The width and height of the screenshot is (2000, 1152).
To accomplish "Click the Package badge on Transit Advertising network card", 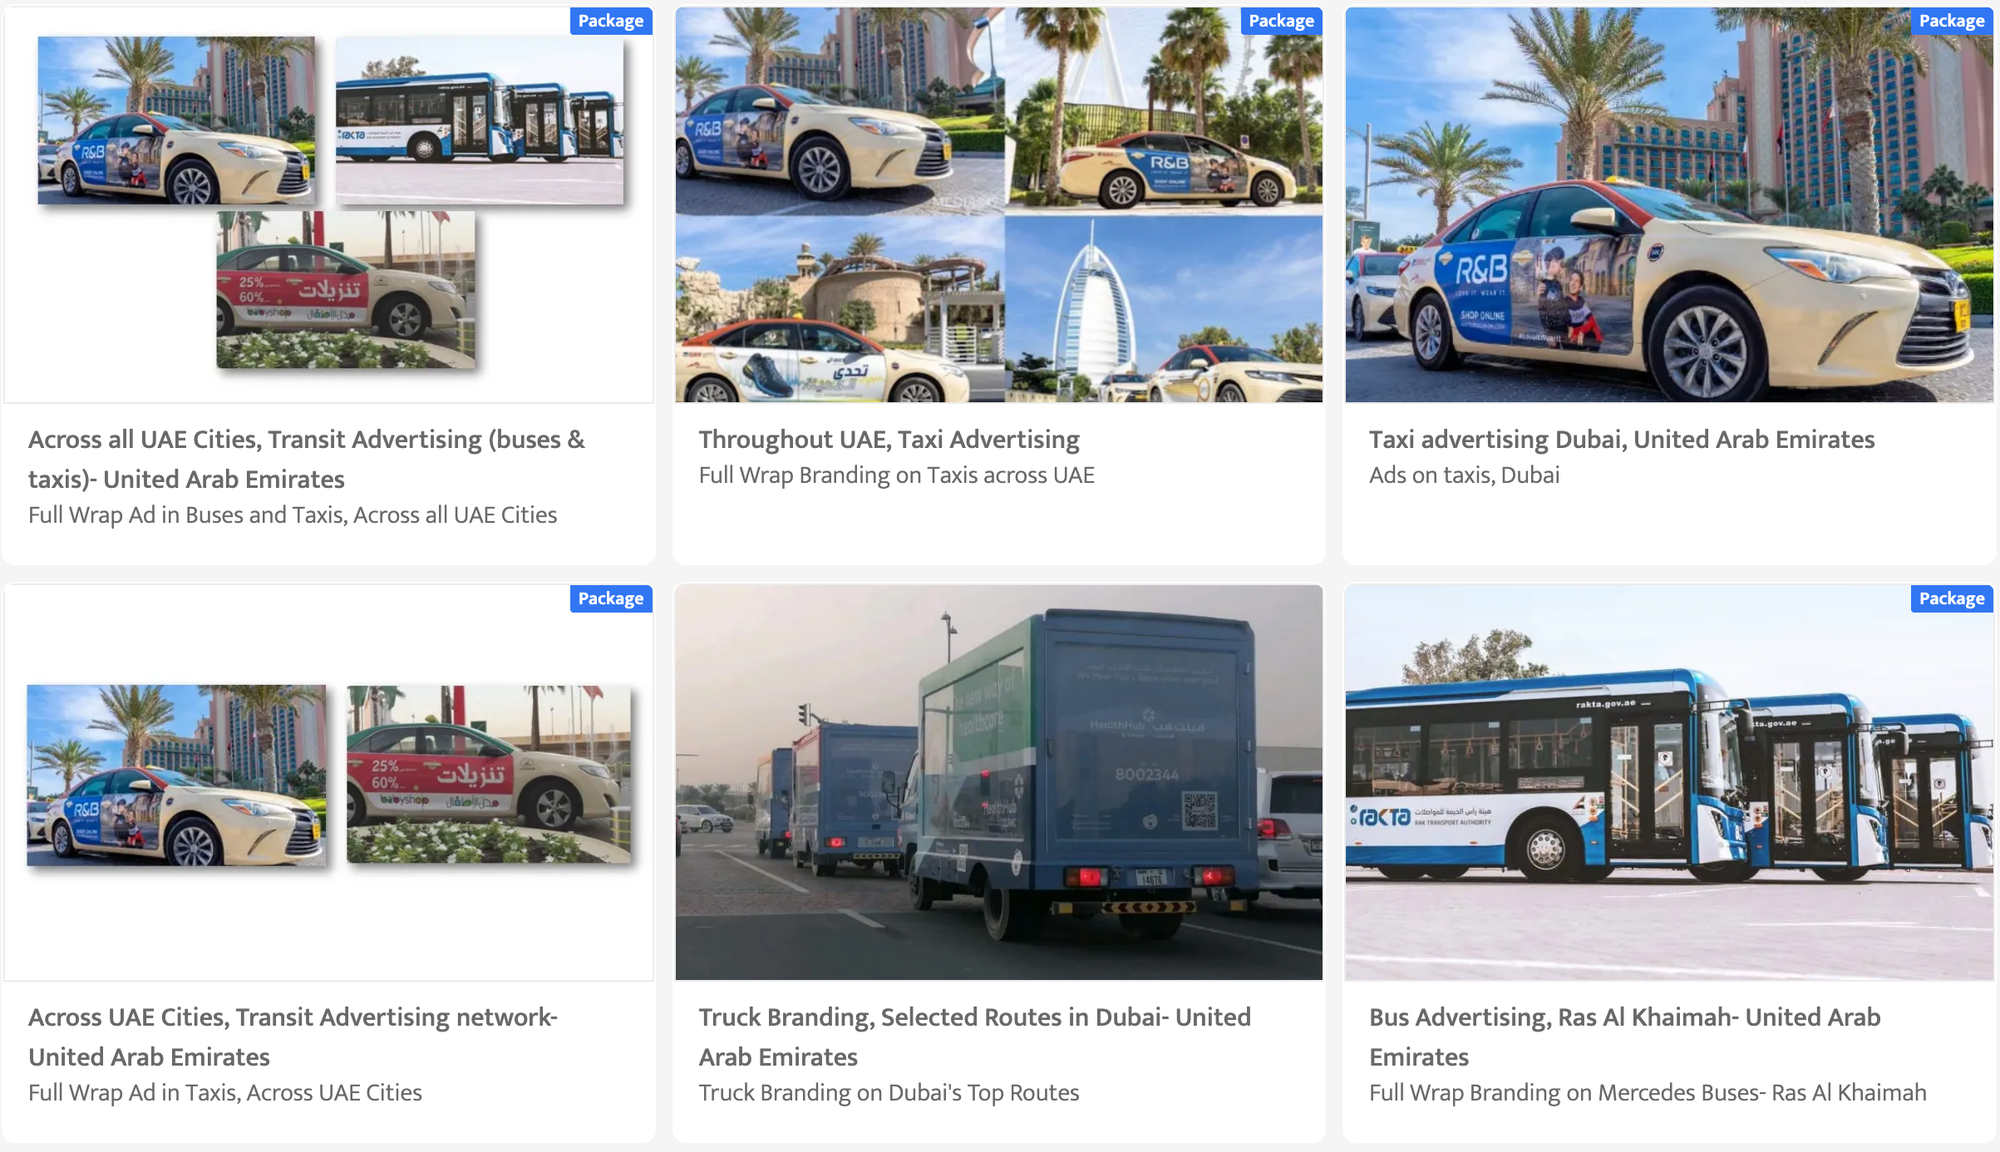I will pos(610,598).
